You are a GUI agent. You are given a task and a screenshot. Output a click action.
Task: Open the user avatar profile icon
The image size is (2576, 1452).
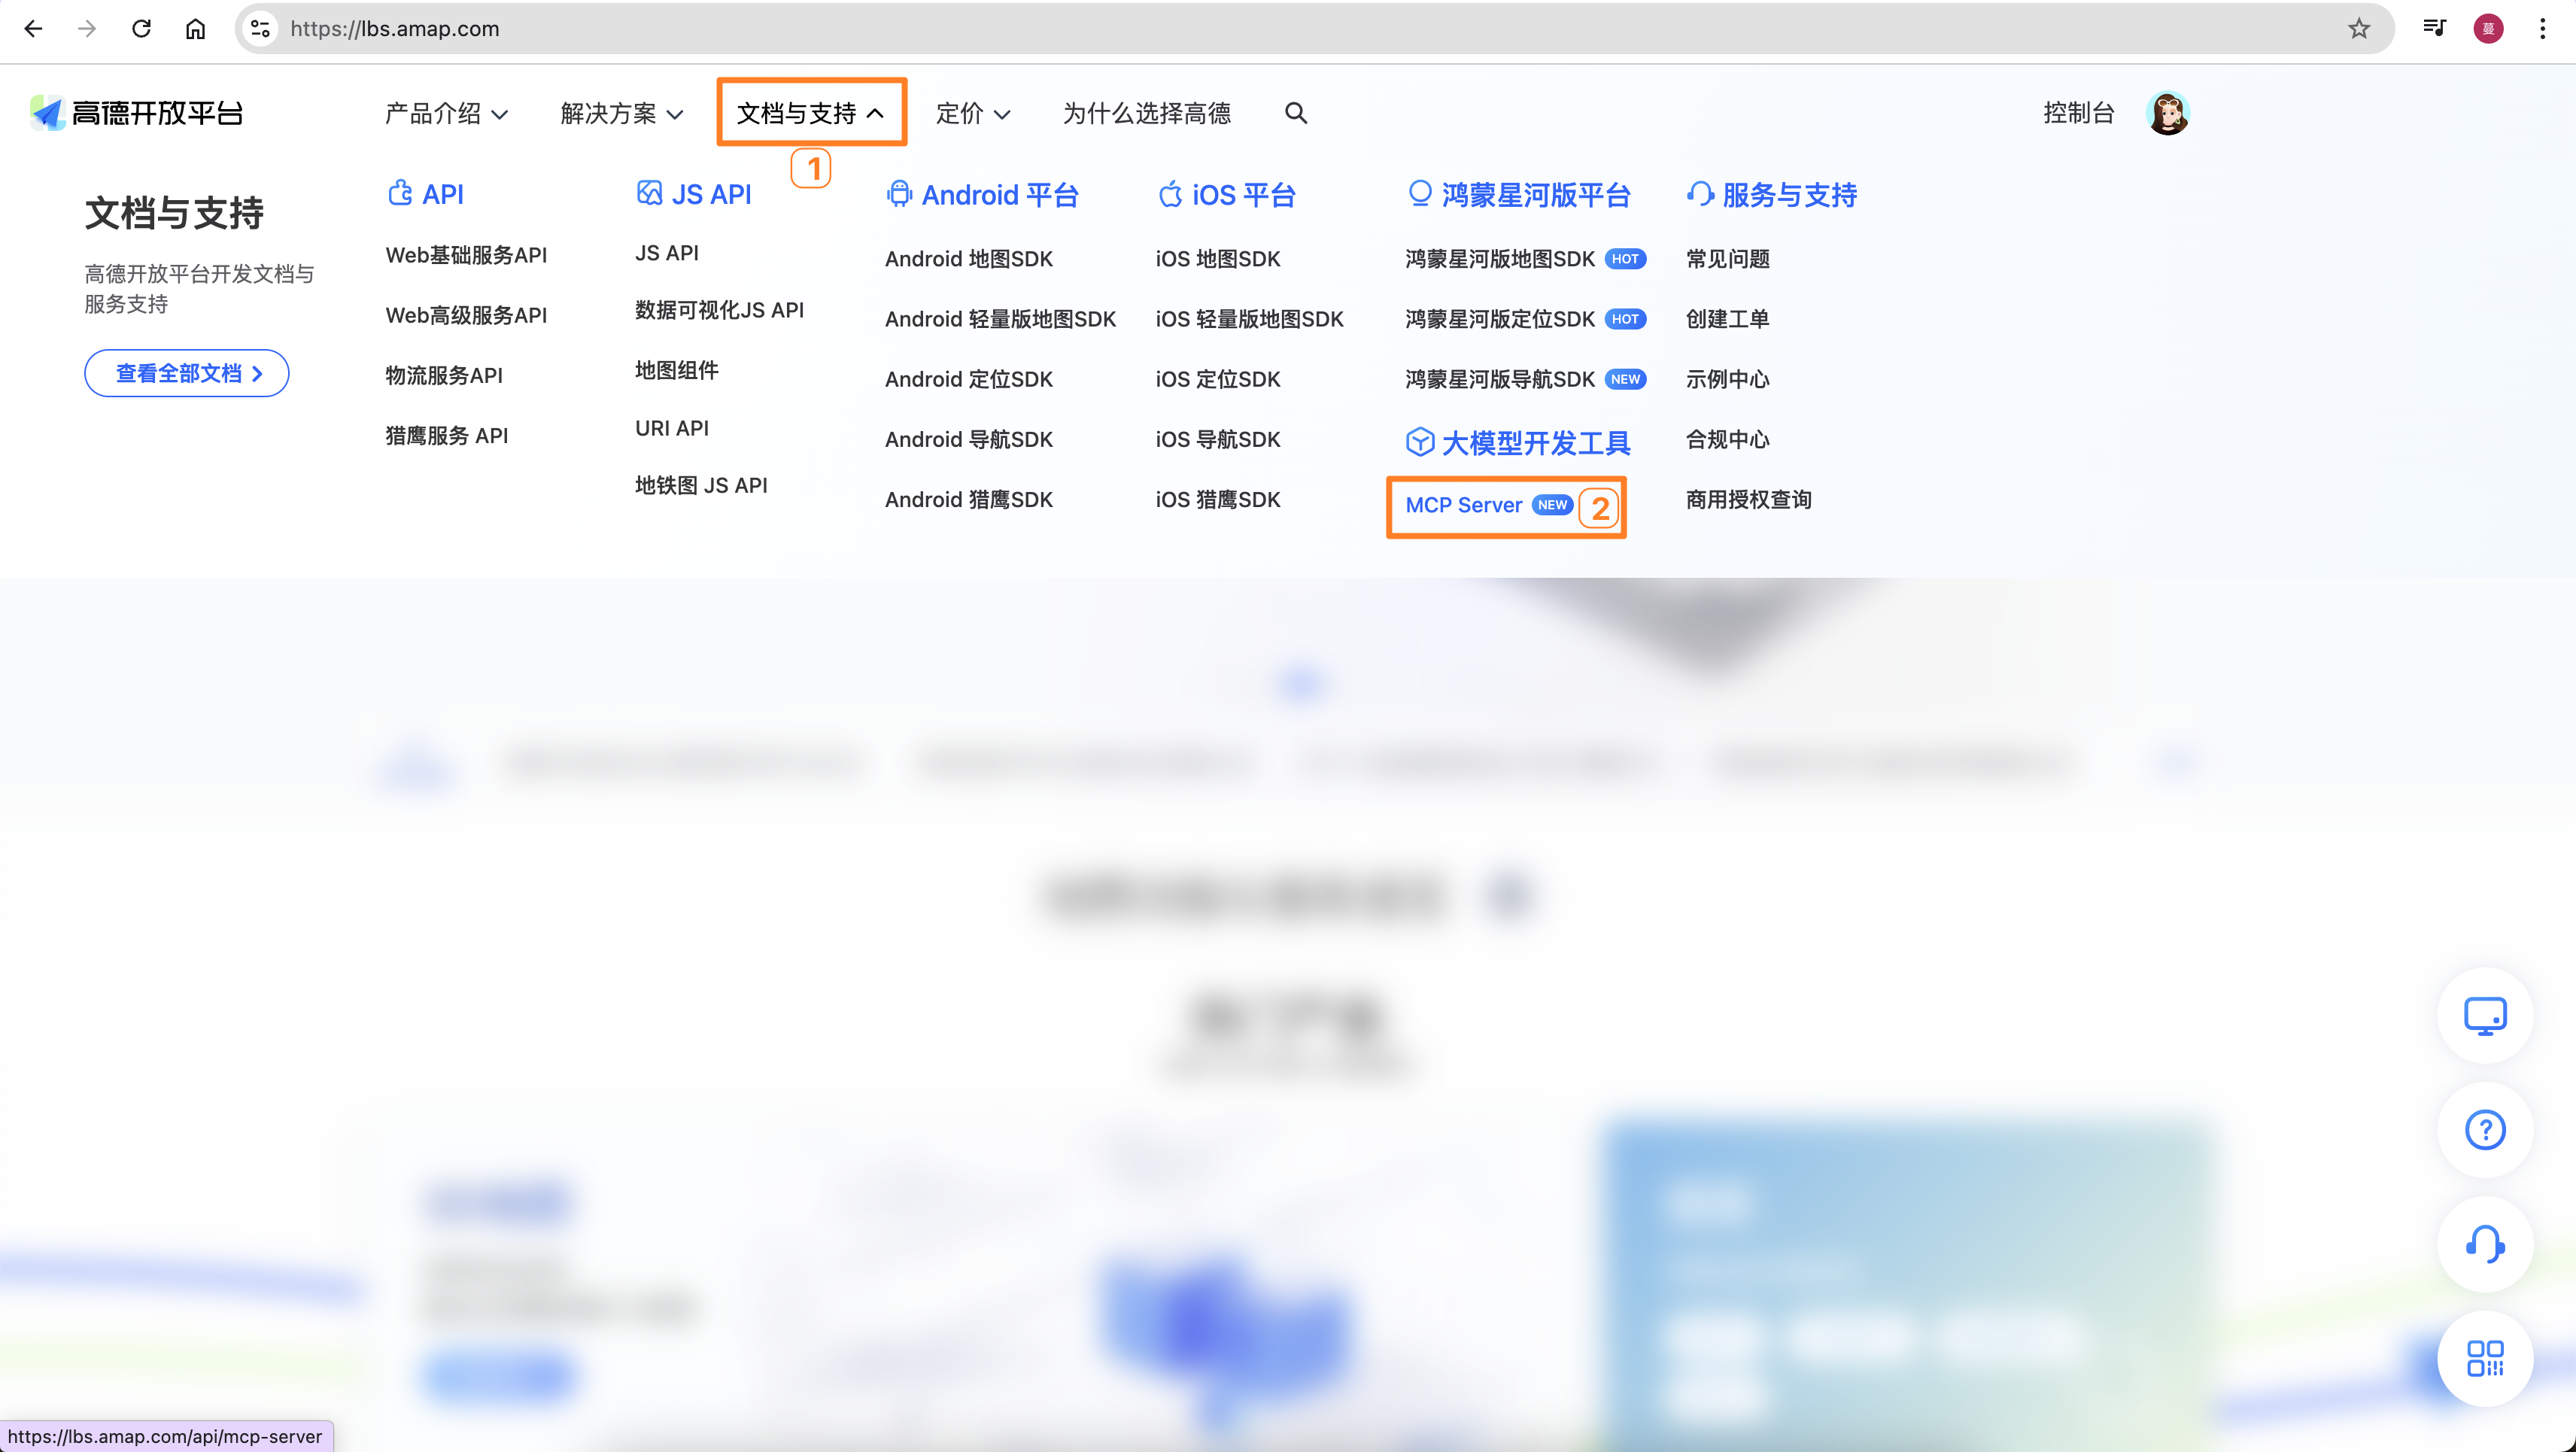coord(2167,113)
